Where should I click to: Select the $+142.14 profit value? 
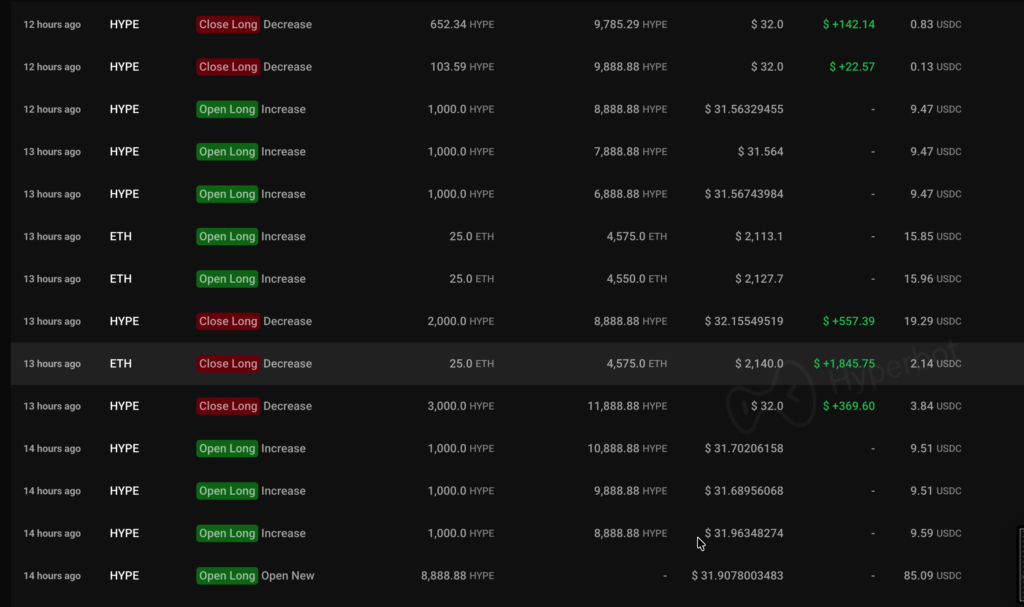point(848,24)
